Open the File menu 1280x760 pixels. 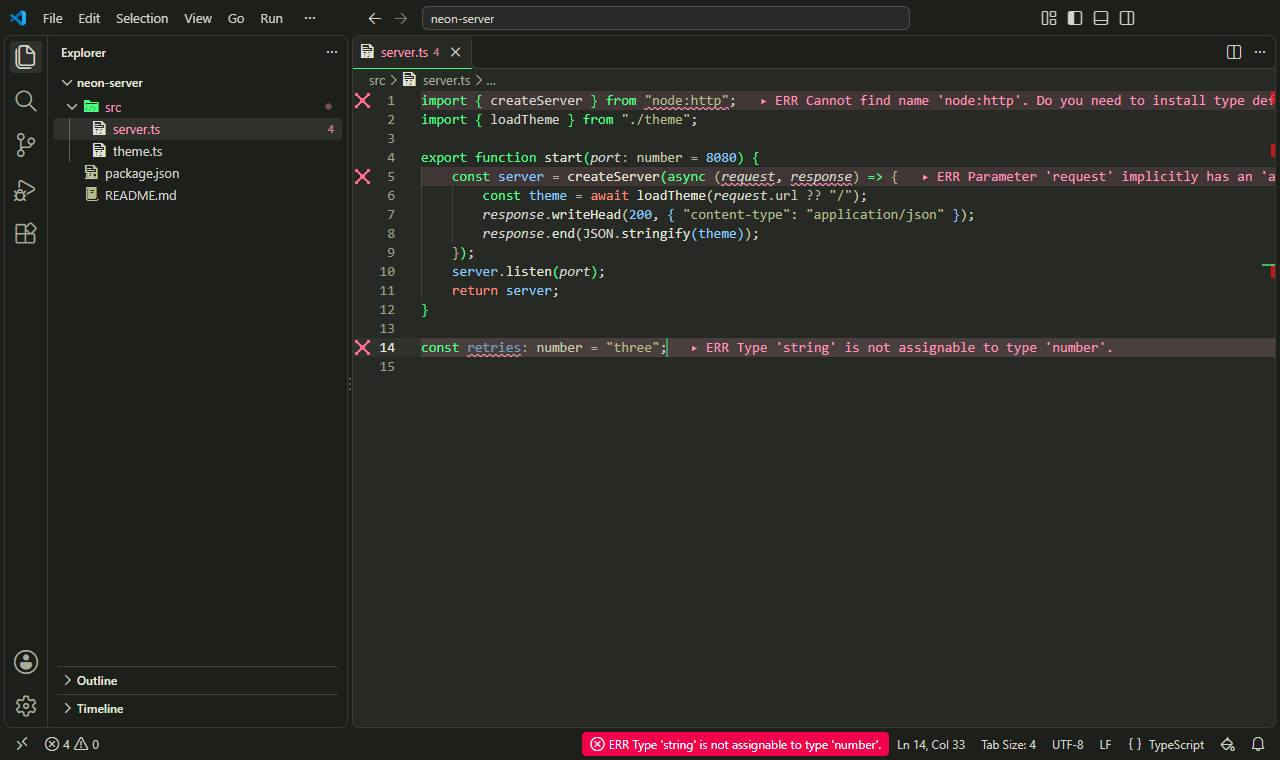pos(53,18)
